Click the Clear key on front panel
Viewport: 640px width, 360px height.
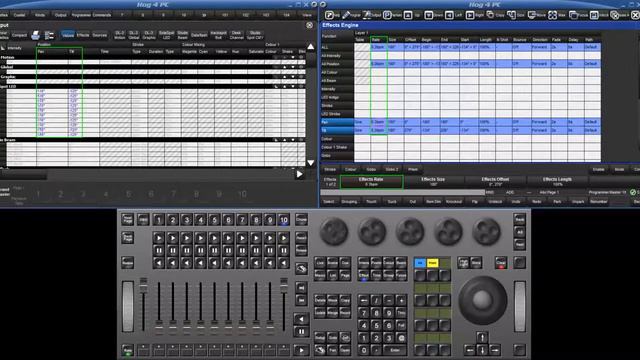pyautogui.click(x=501, y=262)
